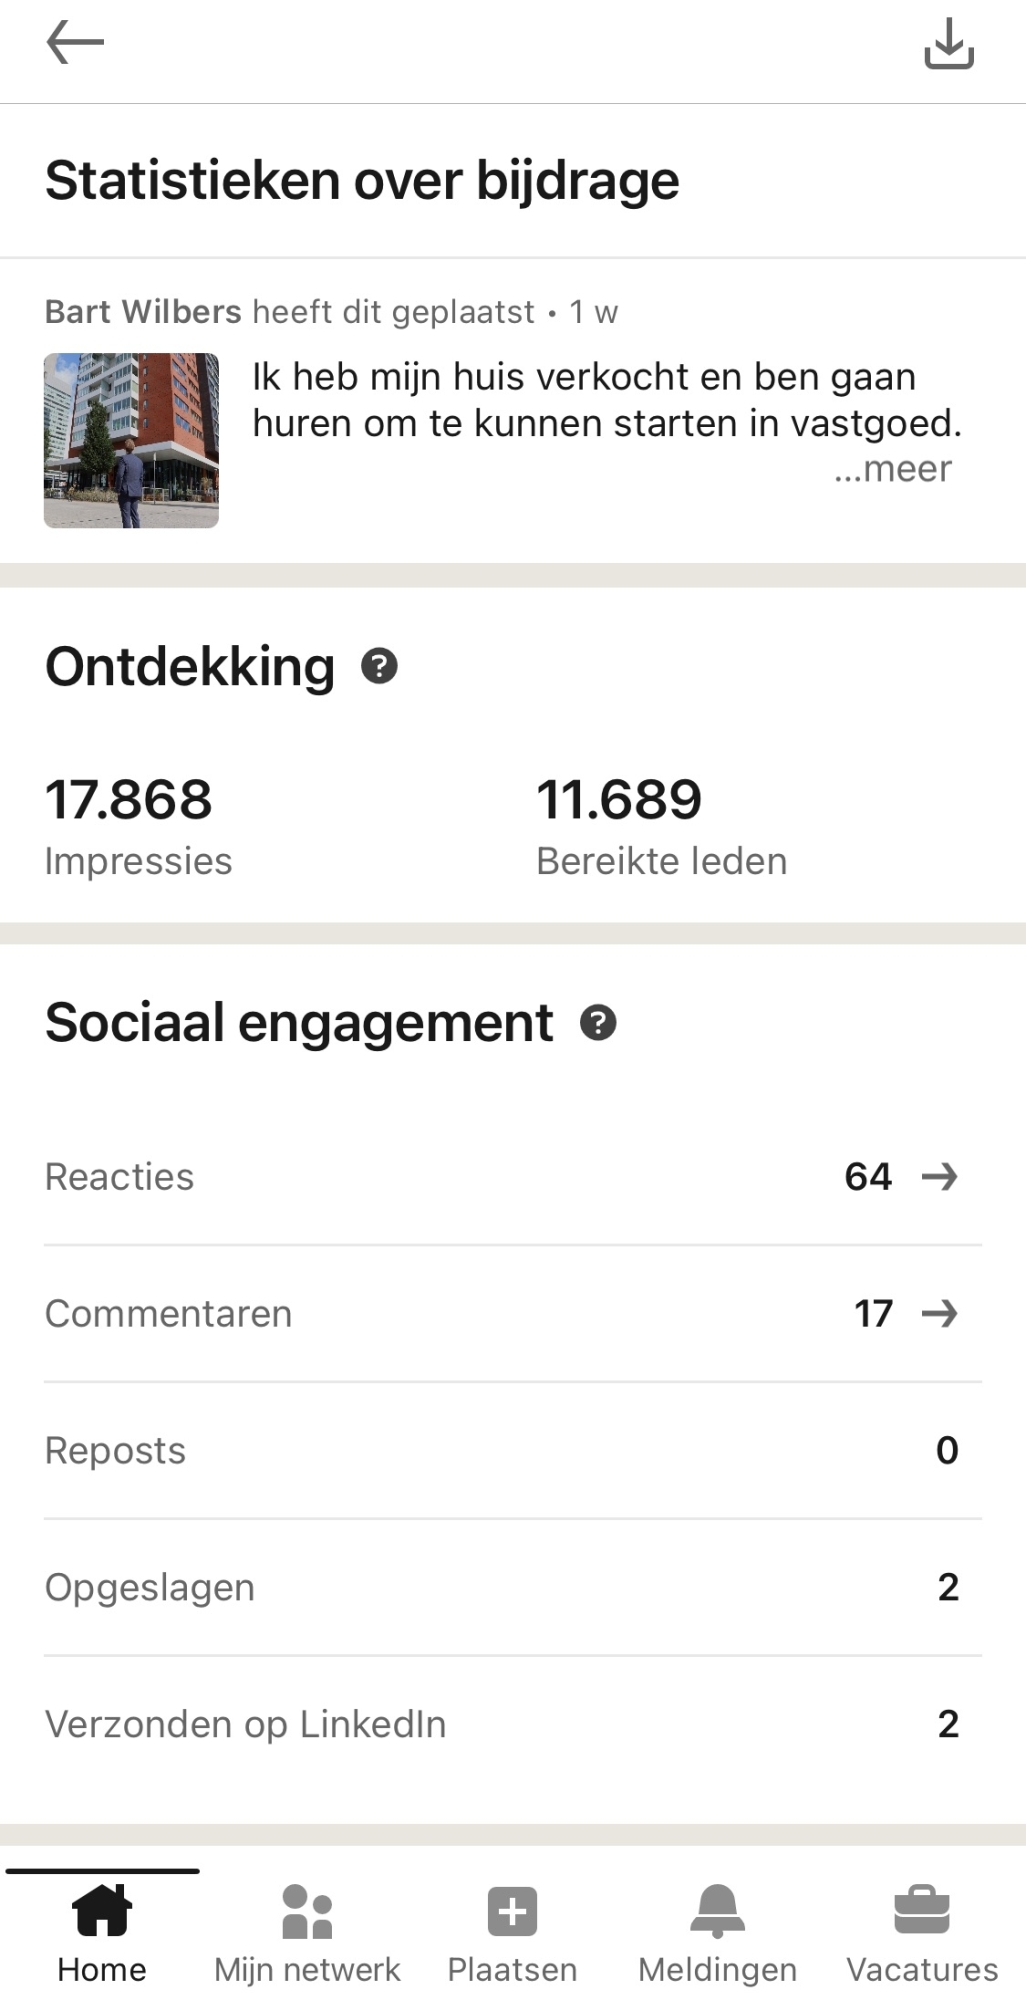1026x2000 pixels.
Task: Select the Reacties row label
Action: pyautogui.click(x=120, y=1177)
